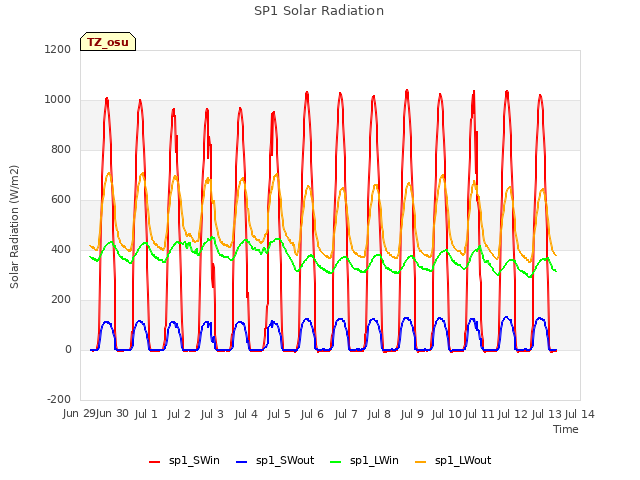Viewport: 640px width, 480px height.
Task: Click the -200 y-axis tick label
Action: [x=59, y=399]
